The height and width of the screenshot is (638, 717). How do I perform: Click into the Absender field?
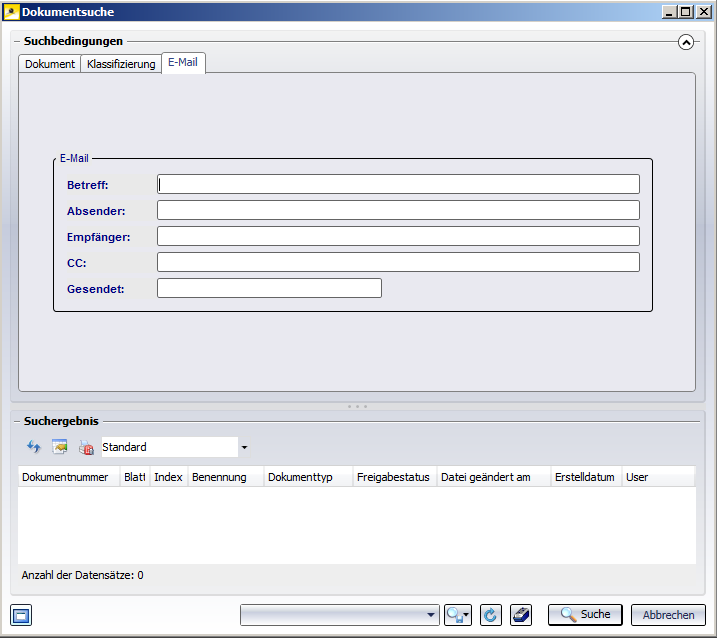(398, 210)
